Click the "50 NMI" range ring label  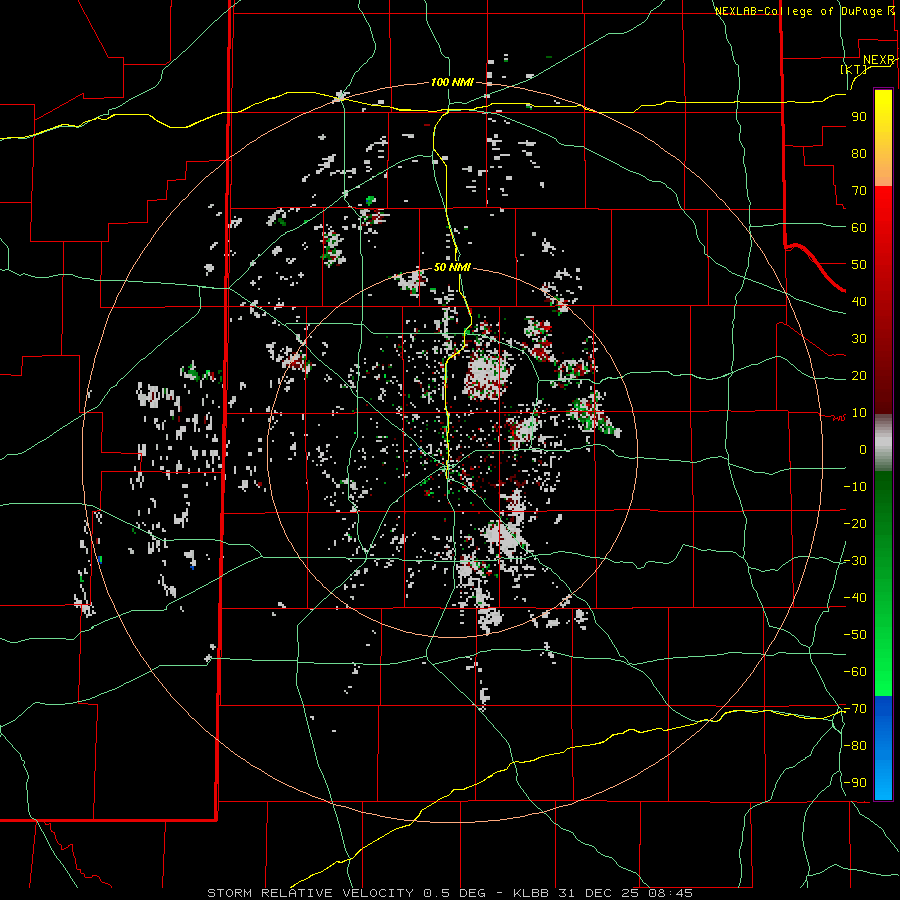pyautogui.click(x=452, y=267)
